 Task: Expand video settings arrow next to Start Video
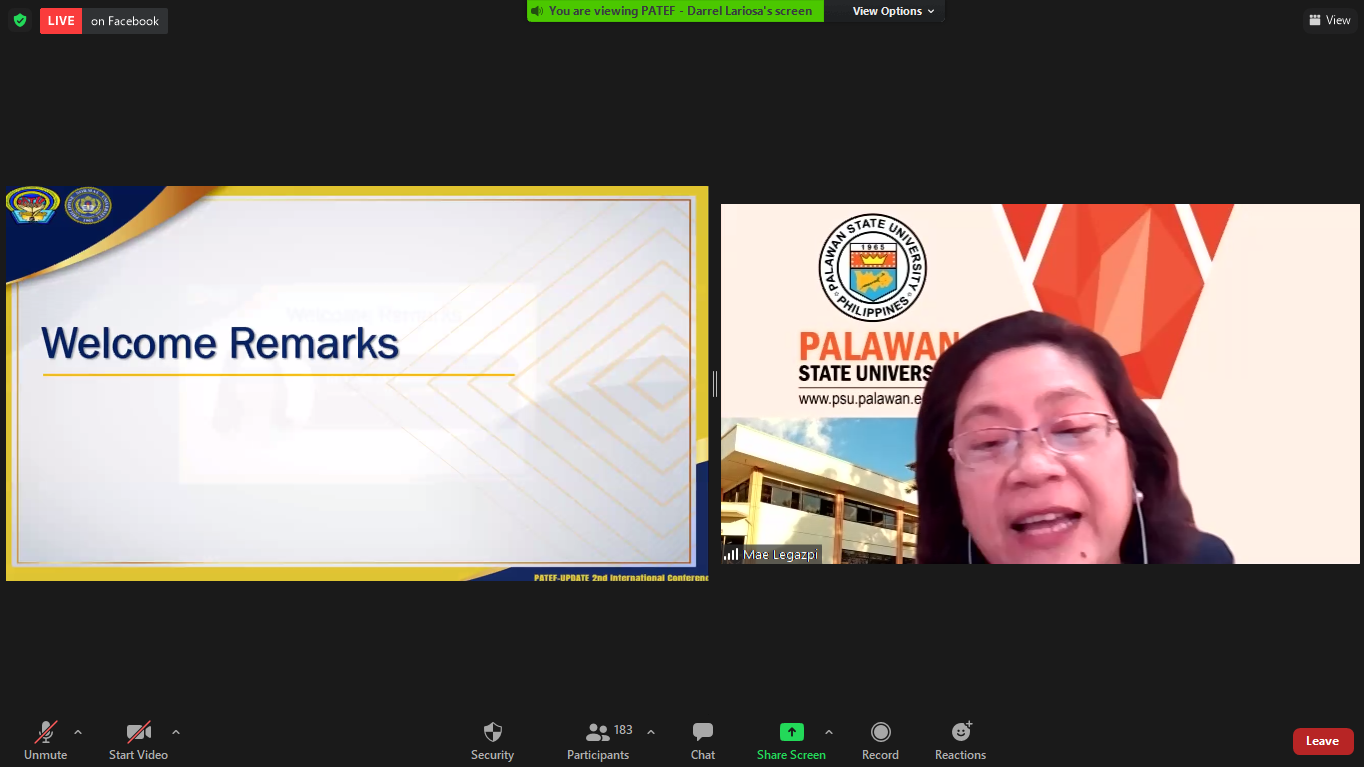[176, 732]
